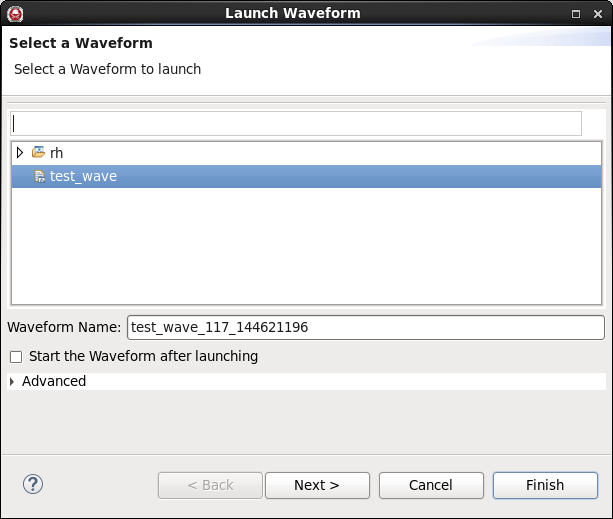Click the Select a Waveform to launch text
Viewport: 613px width, 519px height.
108,69
